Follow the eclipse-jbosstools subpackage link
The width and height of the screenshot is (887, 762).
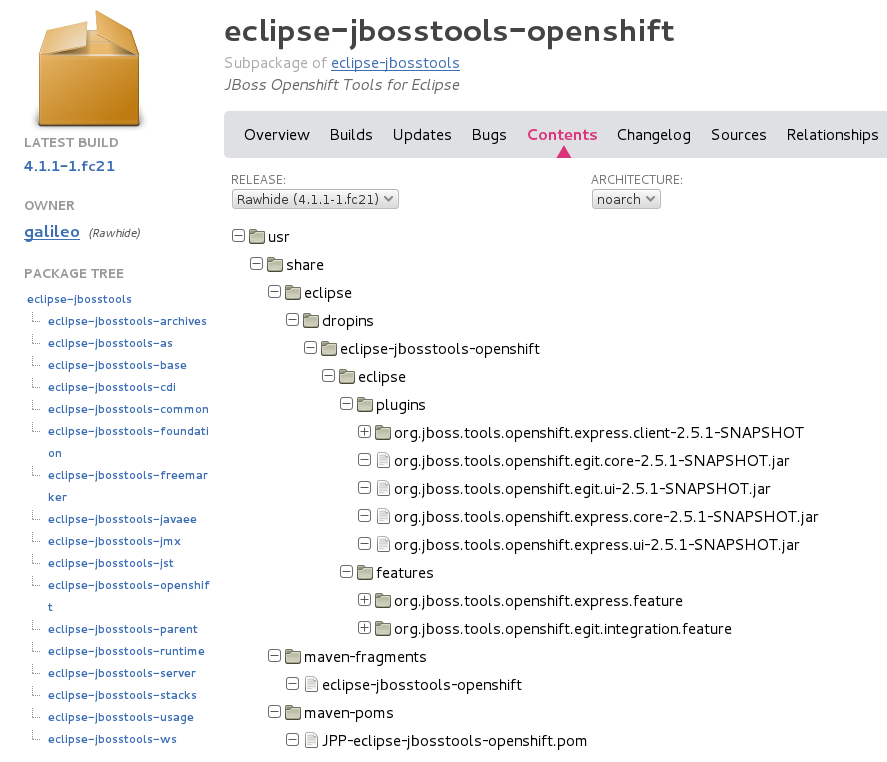pyautogui.click(x=395, y=63)
